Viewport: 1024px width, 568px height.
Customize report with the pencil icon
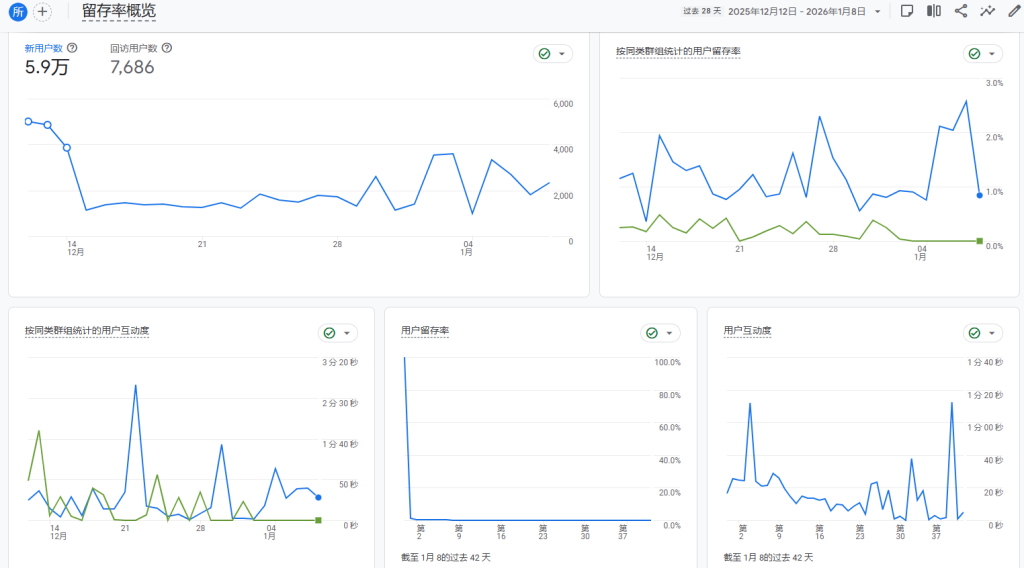click(1013, 11)
